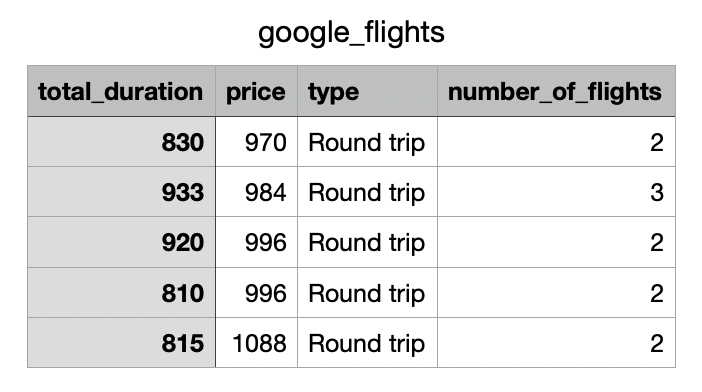This screenshot has height=392, width=702.
Task: Select the cell with duration 830
Action: (121, 142)
